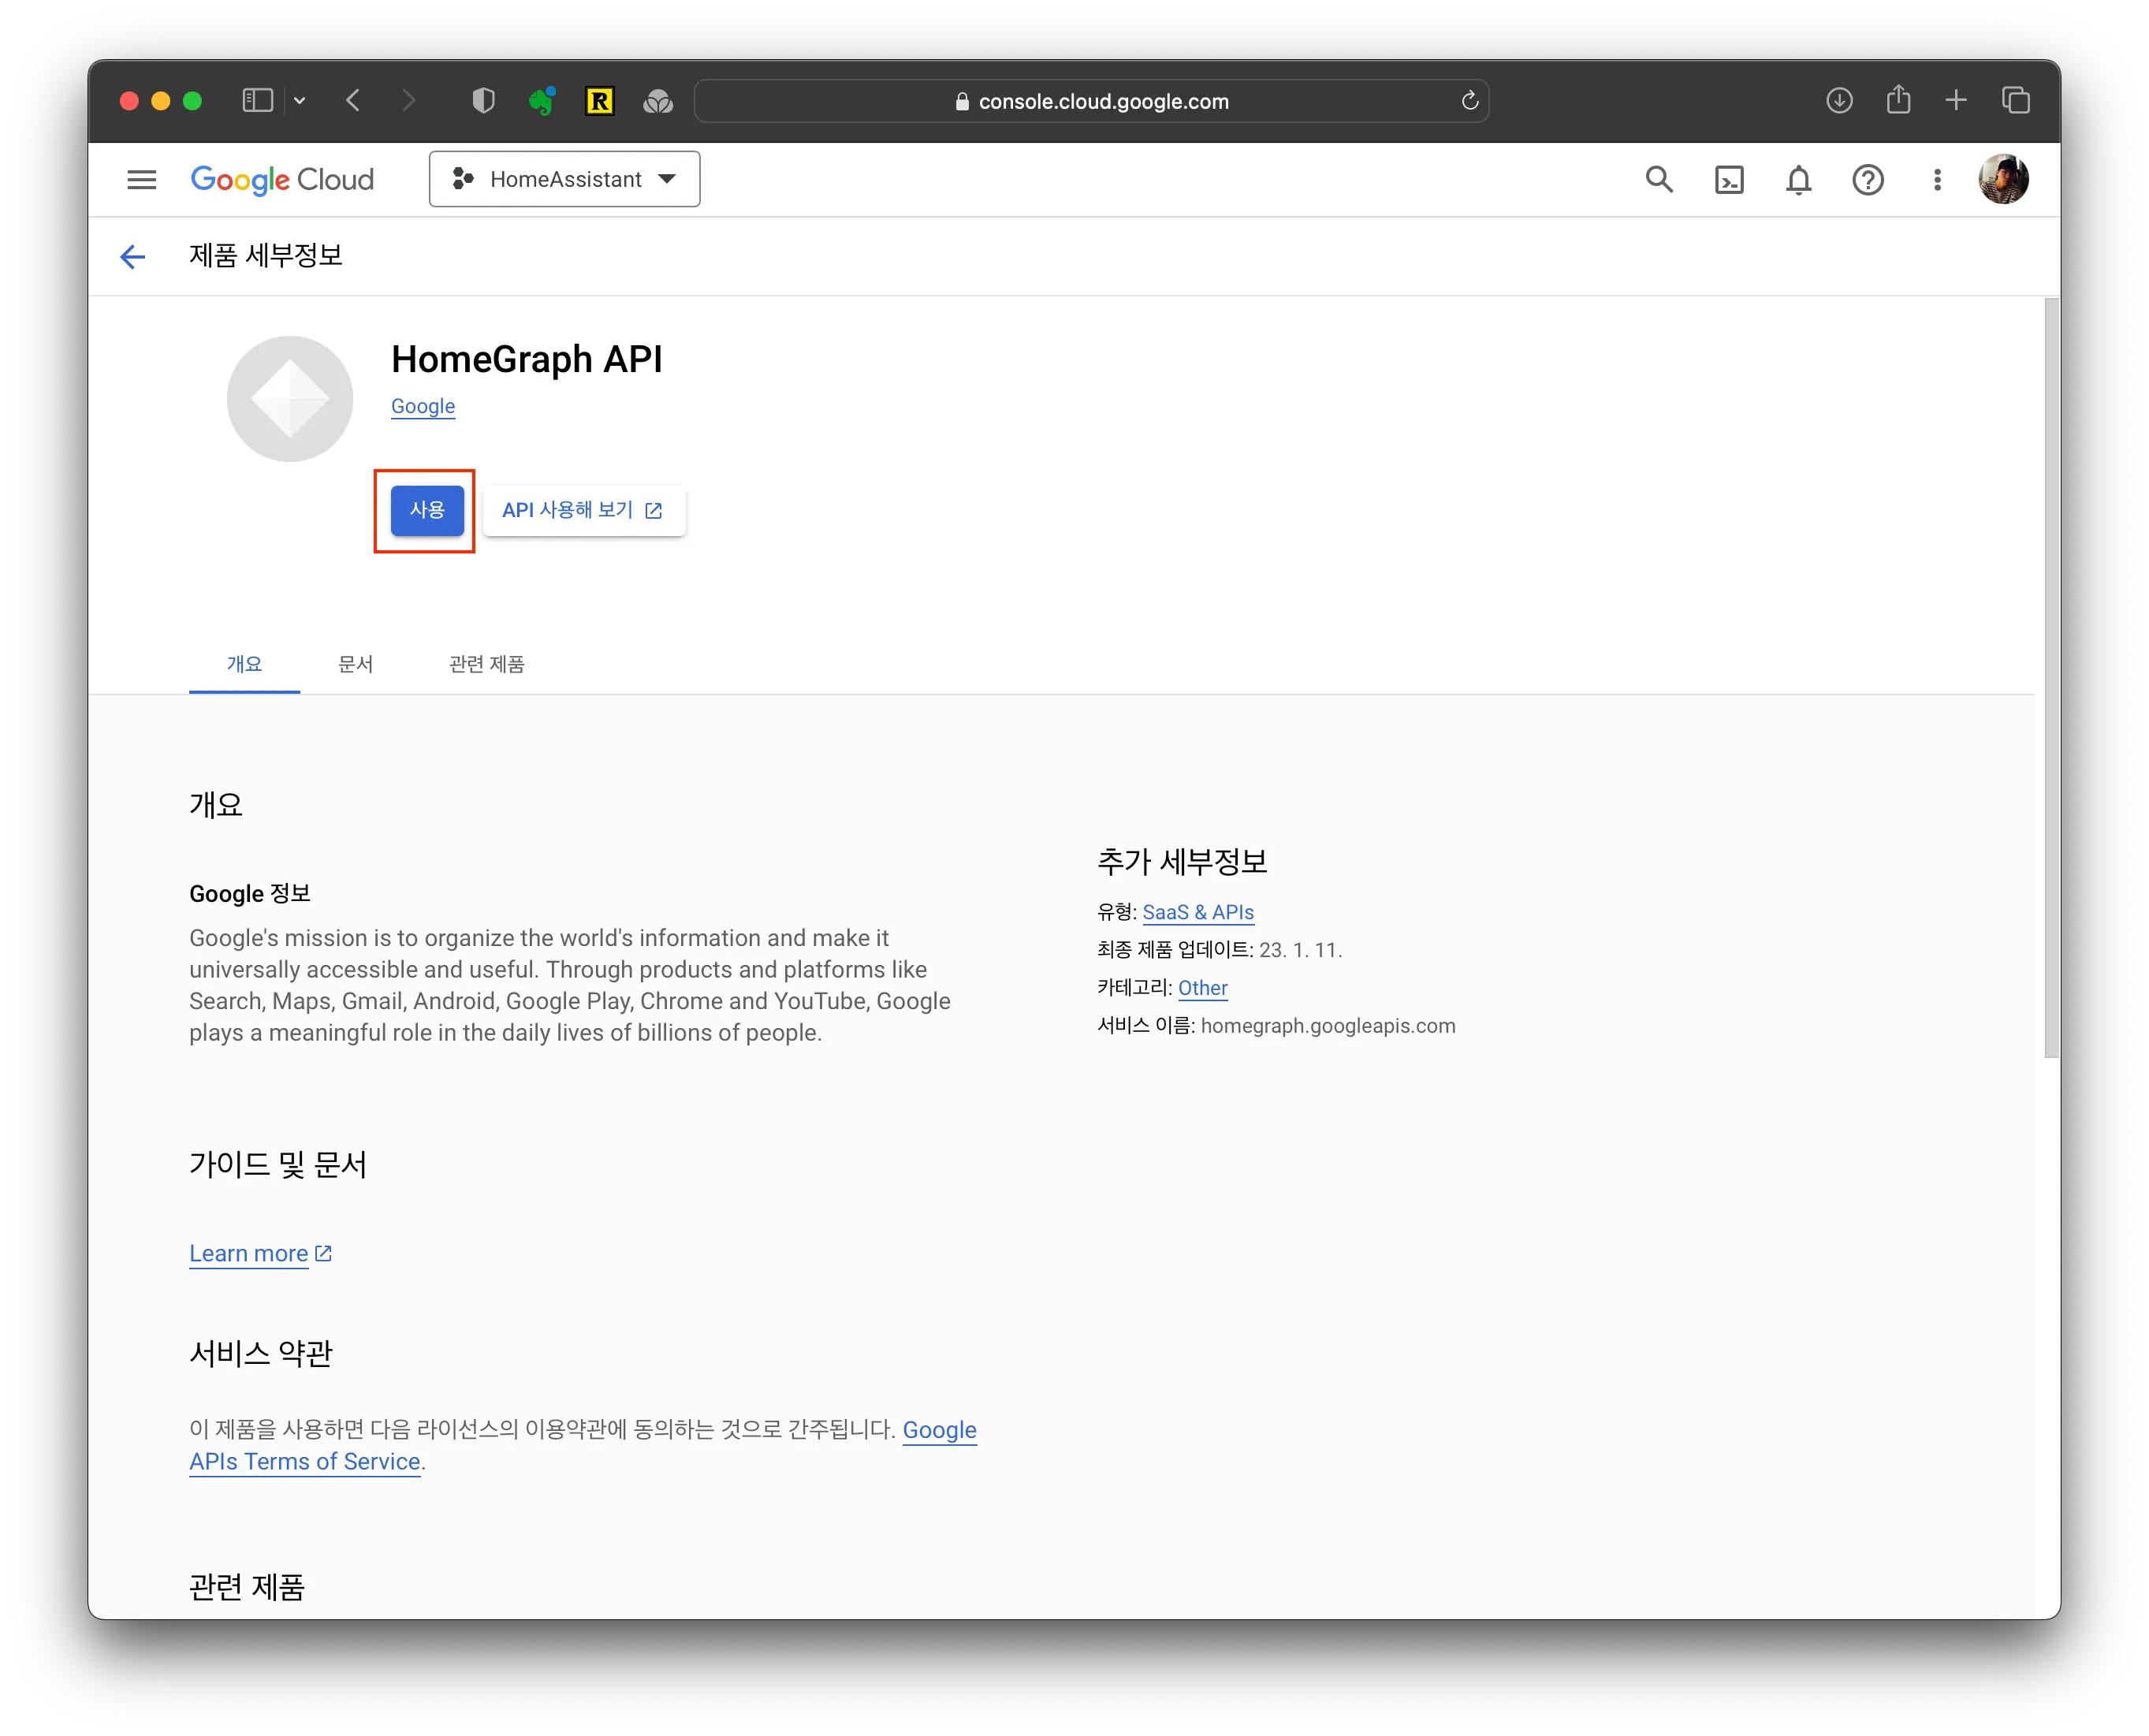Click the console.cloud.google.com address bar
Screen dimensions: 2149x1736
pyautogui.click(x=1092, y=101)
